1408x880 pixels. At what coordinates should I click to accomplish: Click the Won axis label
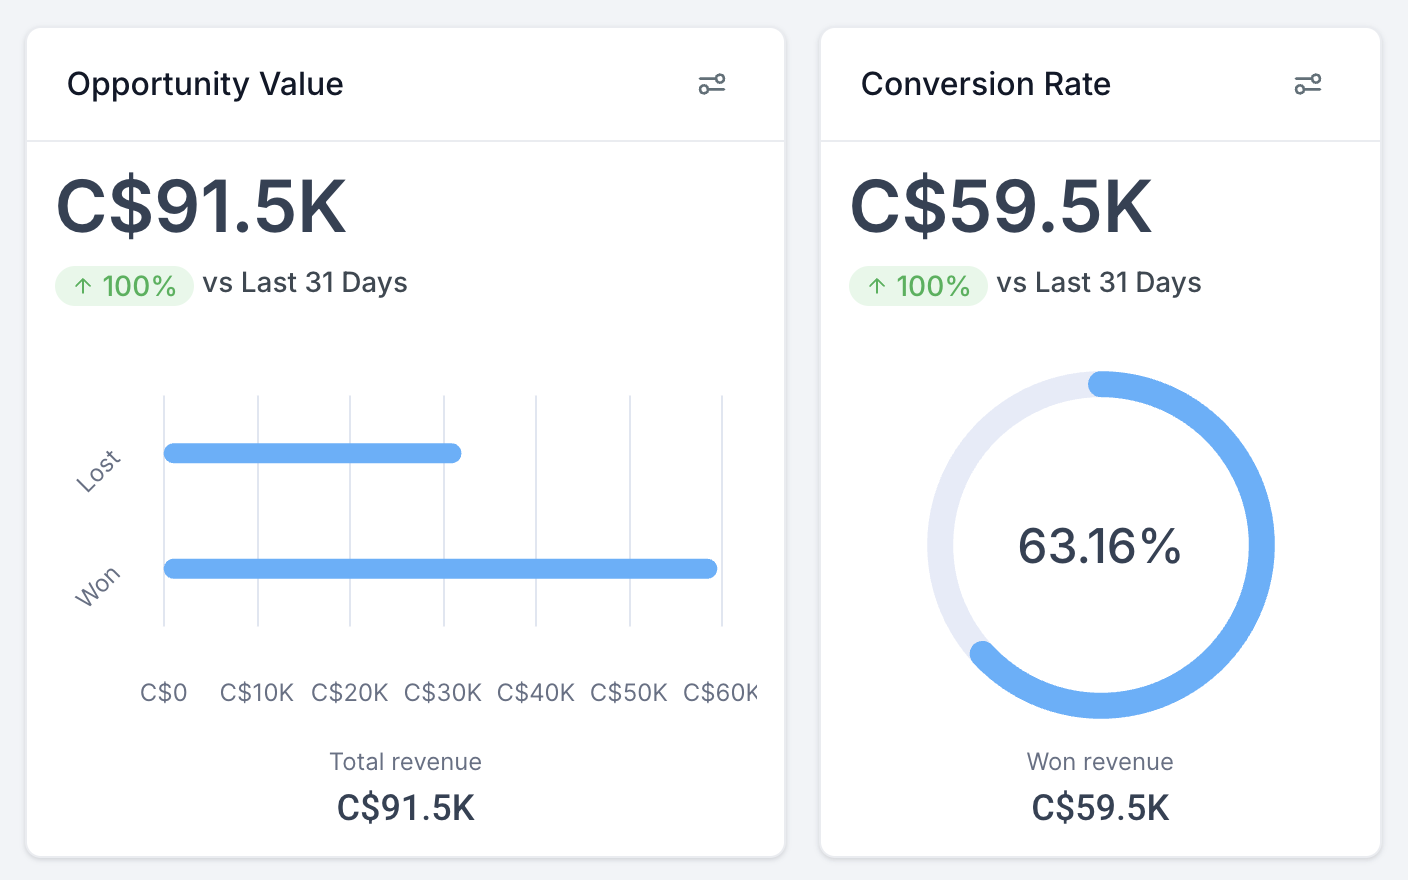97,583
